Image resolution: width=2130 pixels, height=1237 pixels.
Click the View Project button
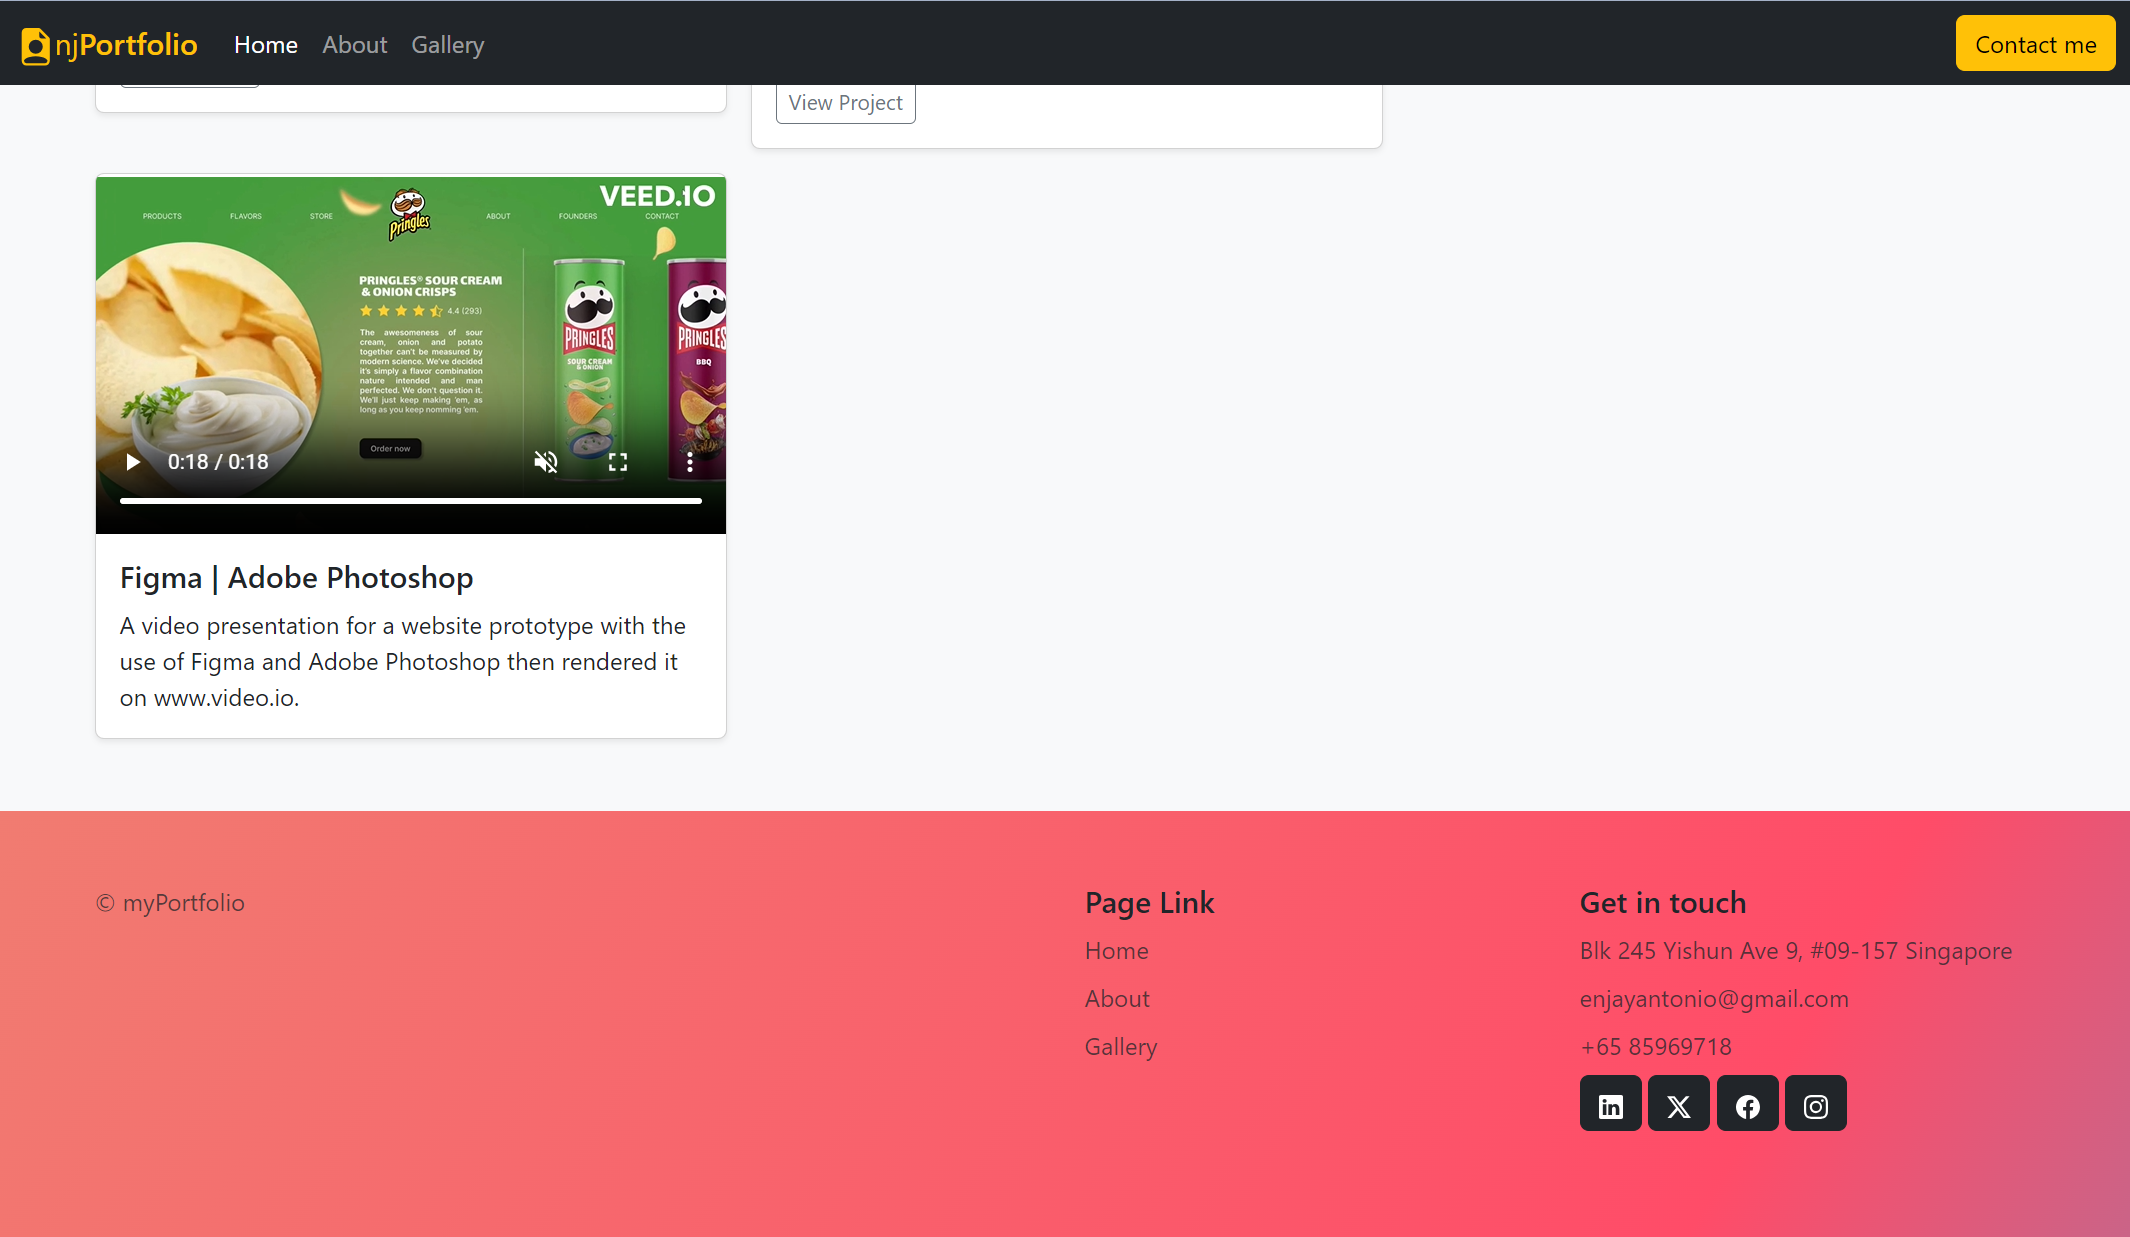[x=845, y=103]
